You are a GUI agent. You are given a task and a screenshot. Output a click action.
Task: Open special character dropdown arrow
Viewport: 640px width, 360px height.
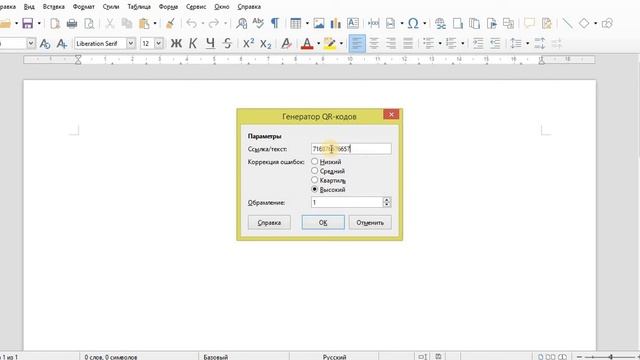tap(424, 23)
